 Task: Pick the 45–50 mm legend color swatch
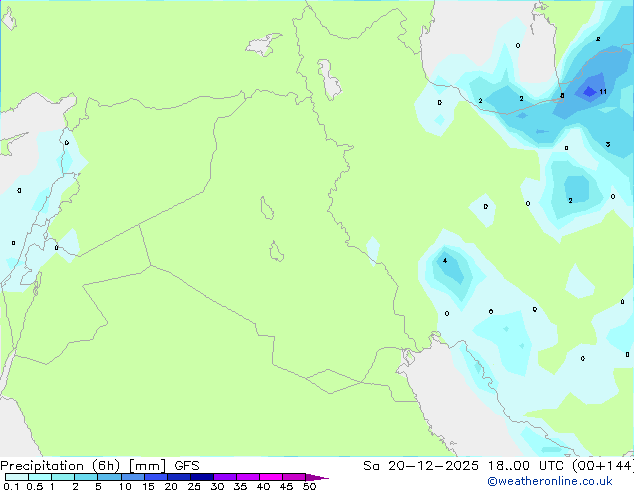[x=294, y=477]
